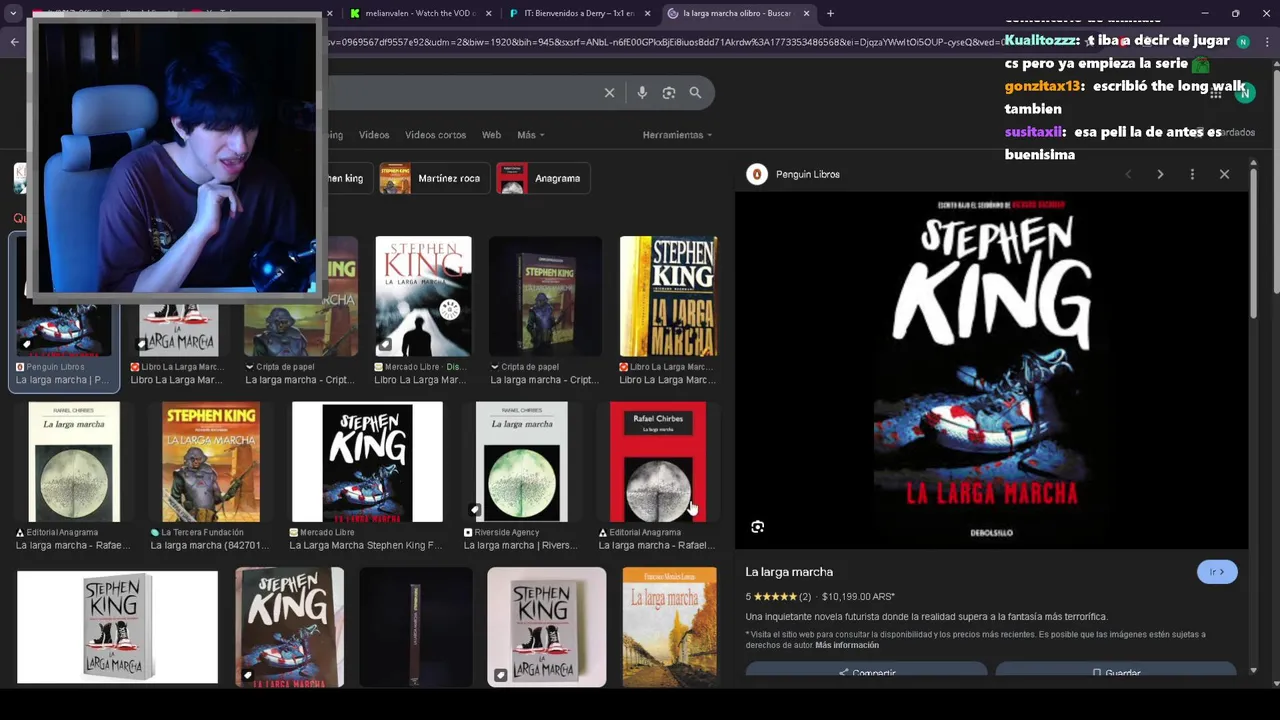
Task: Close the IT: Bienvenidos a Derry tab
Action: 648,13
